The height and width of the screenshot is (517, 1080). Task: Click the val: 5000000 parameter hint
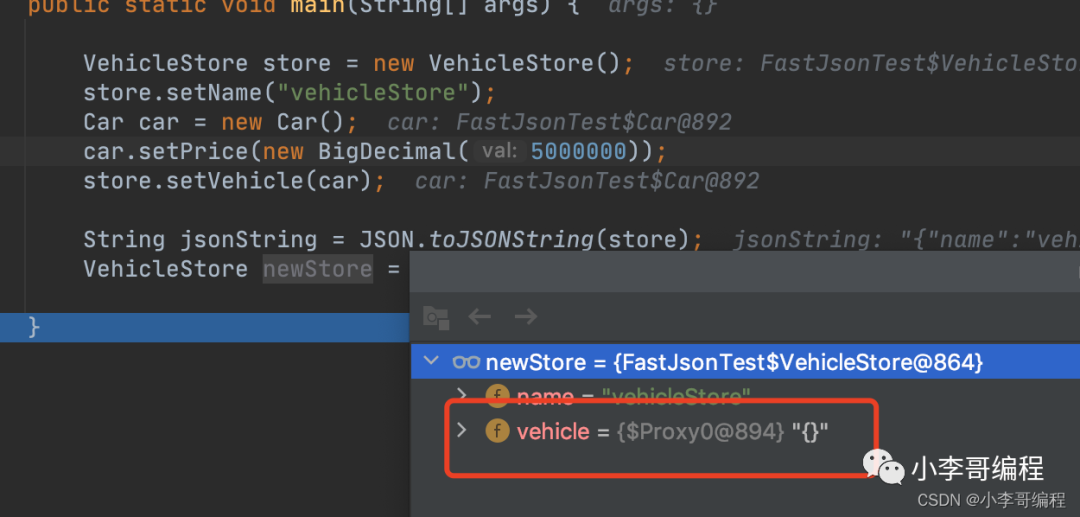(x=553, y=151)
